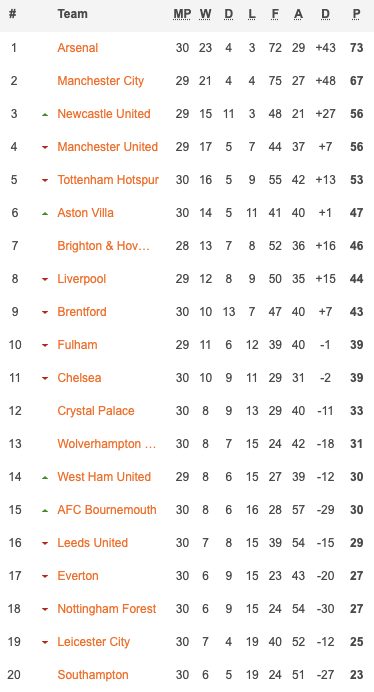This screenshot has height=692, width=374.
Task: Open the Southampton team link
Action: tap(93, 675)
